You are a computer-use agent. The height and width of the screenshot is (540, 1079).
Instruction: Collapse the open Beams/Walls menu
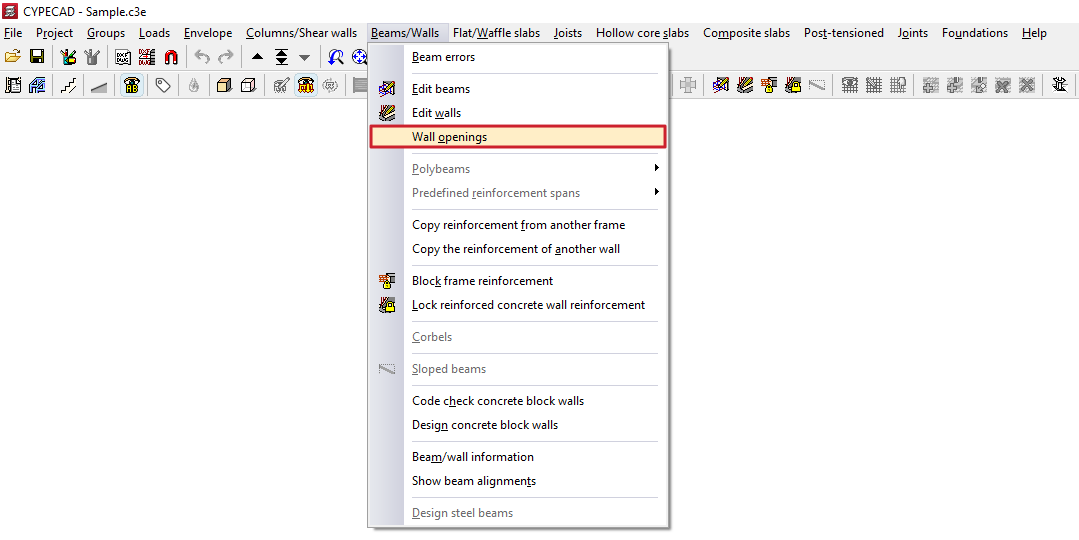409,33
